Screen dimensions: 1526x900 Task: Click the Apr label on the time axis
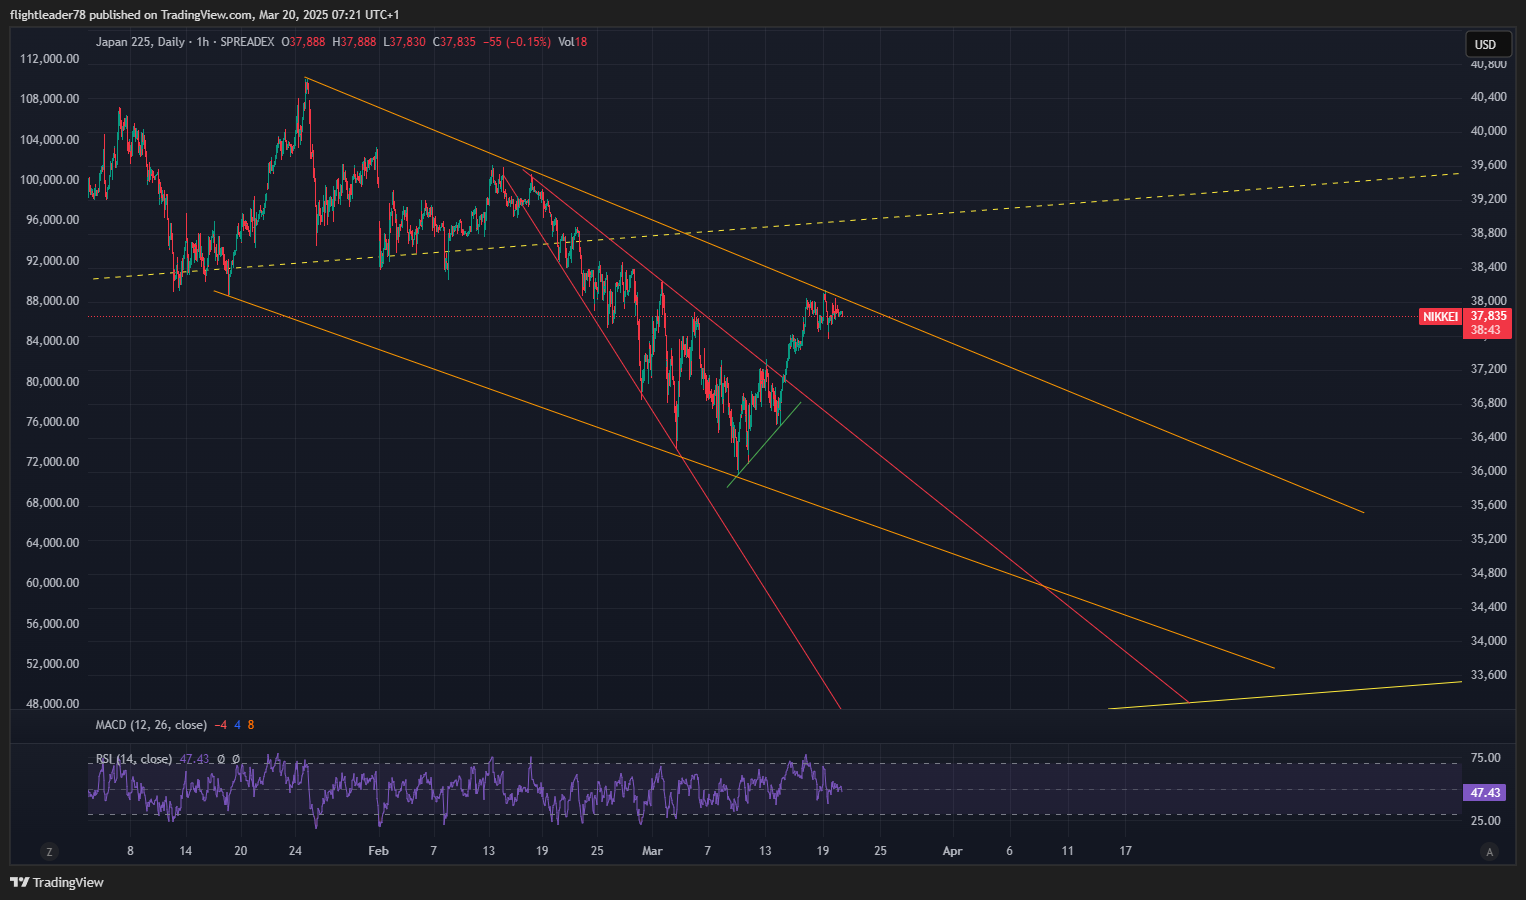952,851
